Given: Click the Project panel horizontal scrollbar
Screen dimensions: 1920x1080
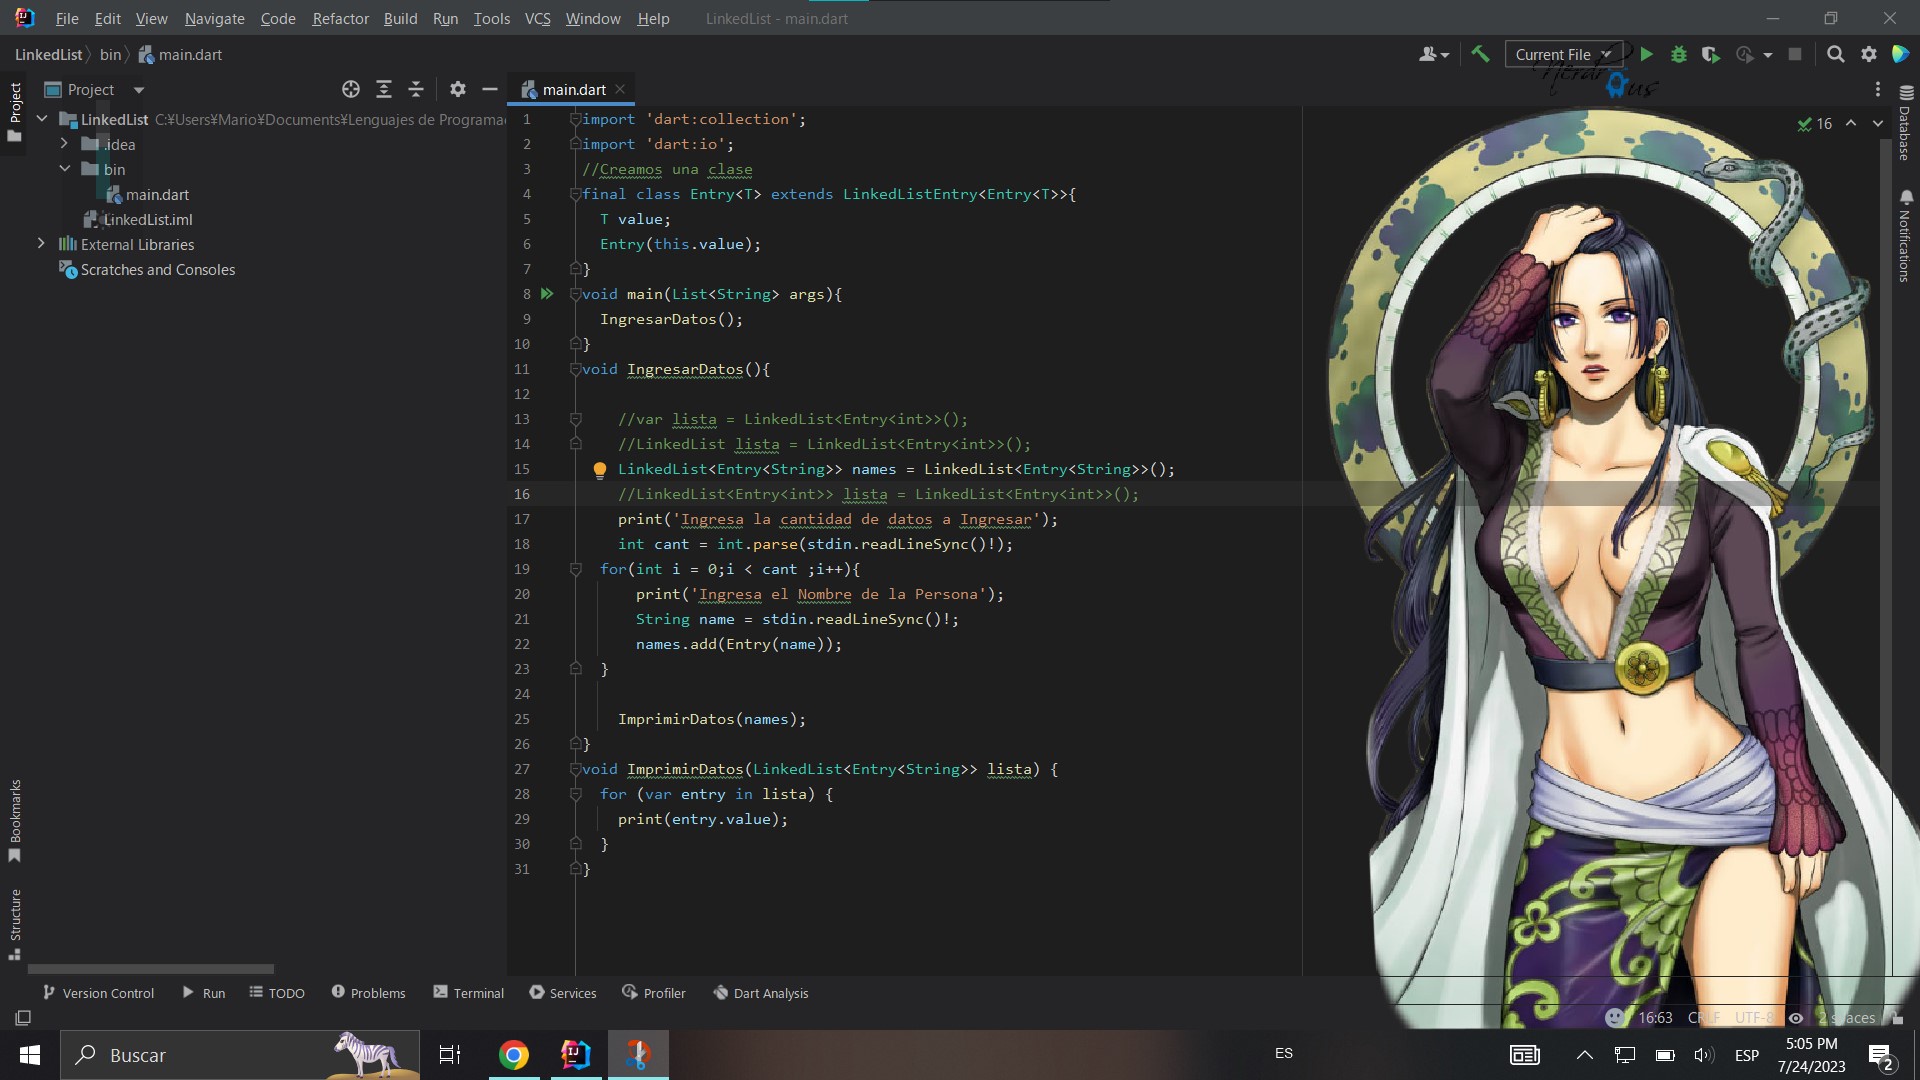Looking at the screenshot, I should (x=150, y=969).
